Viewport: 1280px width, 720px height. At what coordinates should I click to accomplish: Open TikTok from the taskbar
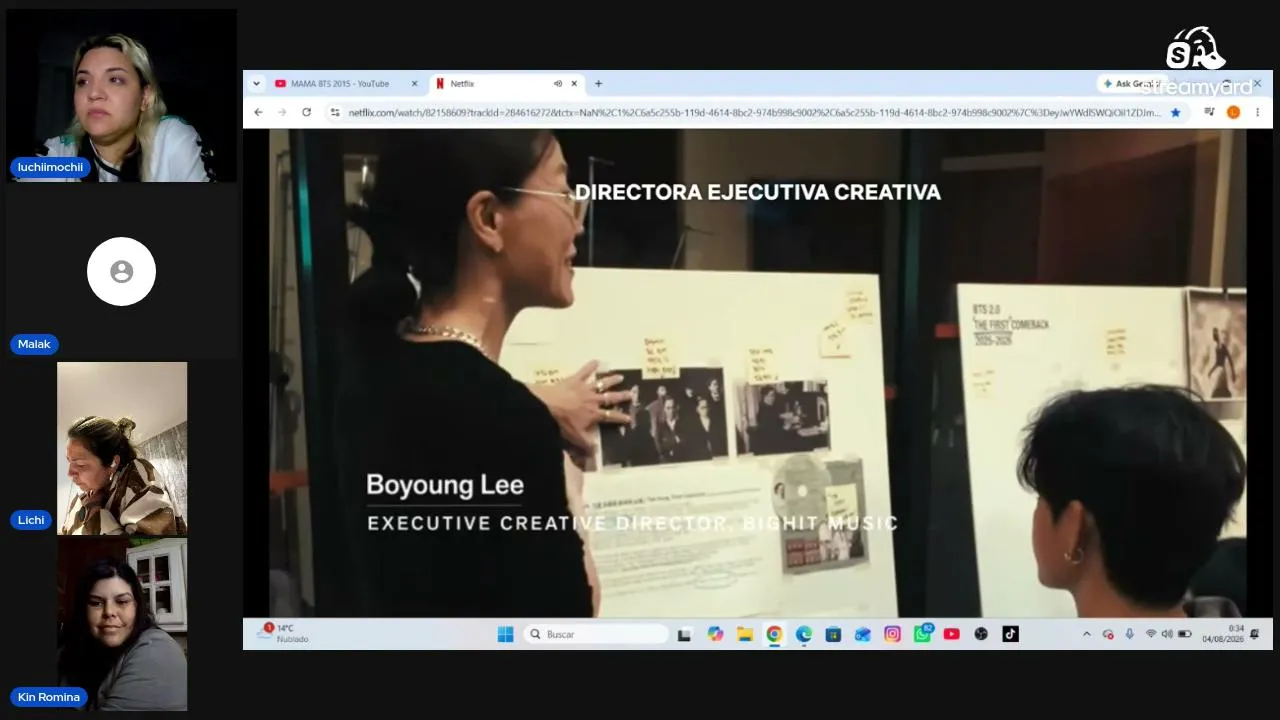(x=1011, y=634)
